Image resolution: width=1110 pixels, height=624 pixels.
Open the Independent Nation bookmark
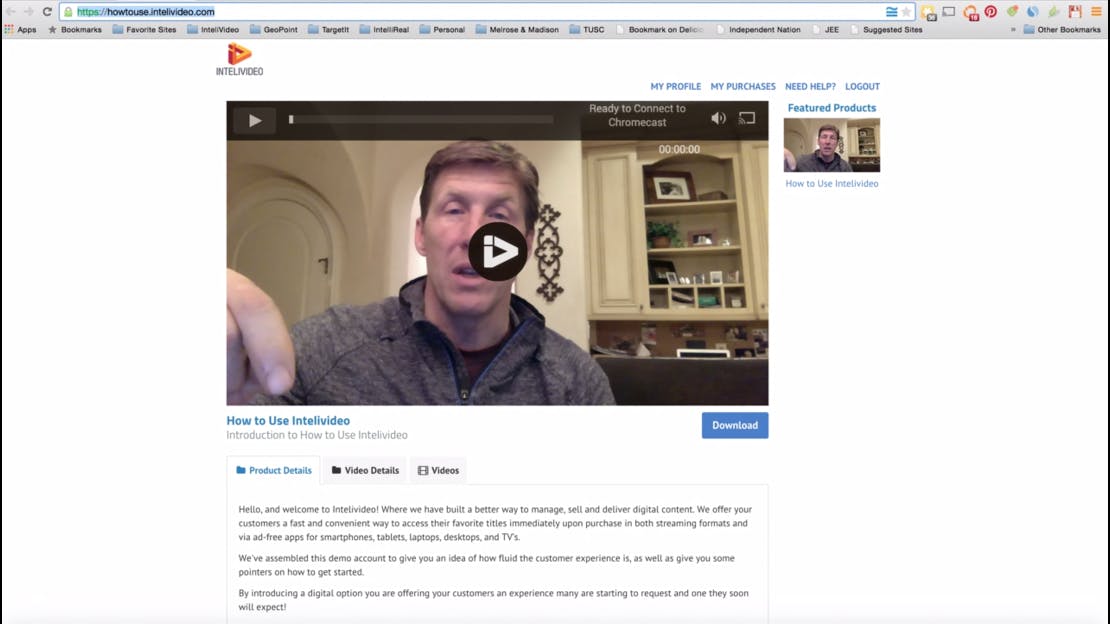coord(758,30)
